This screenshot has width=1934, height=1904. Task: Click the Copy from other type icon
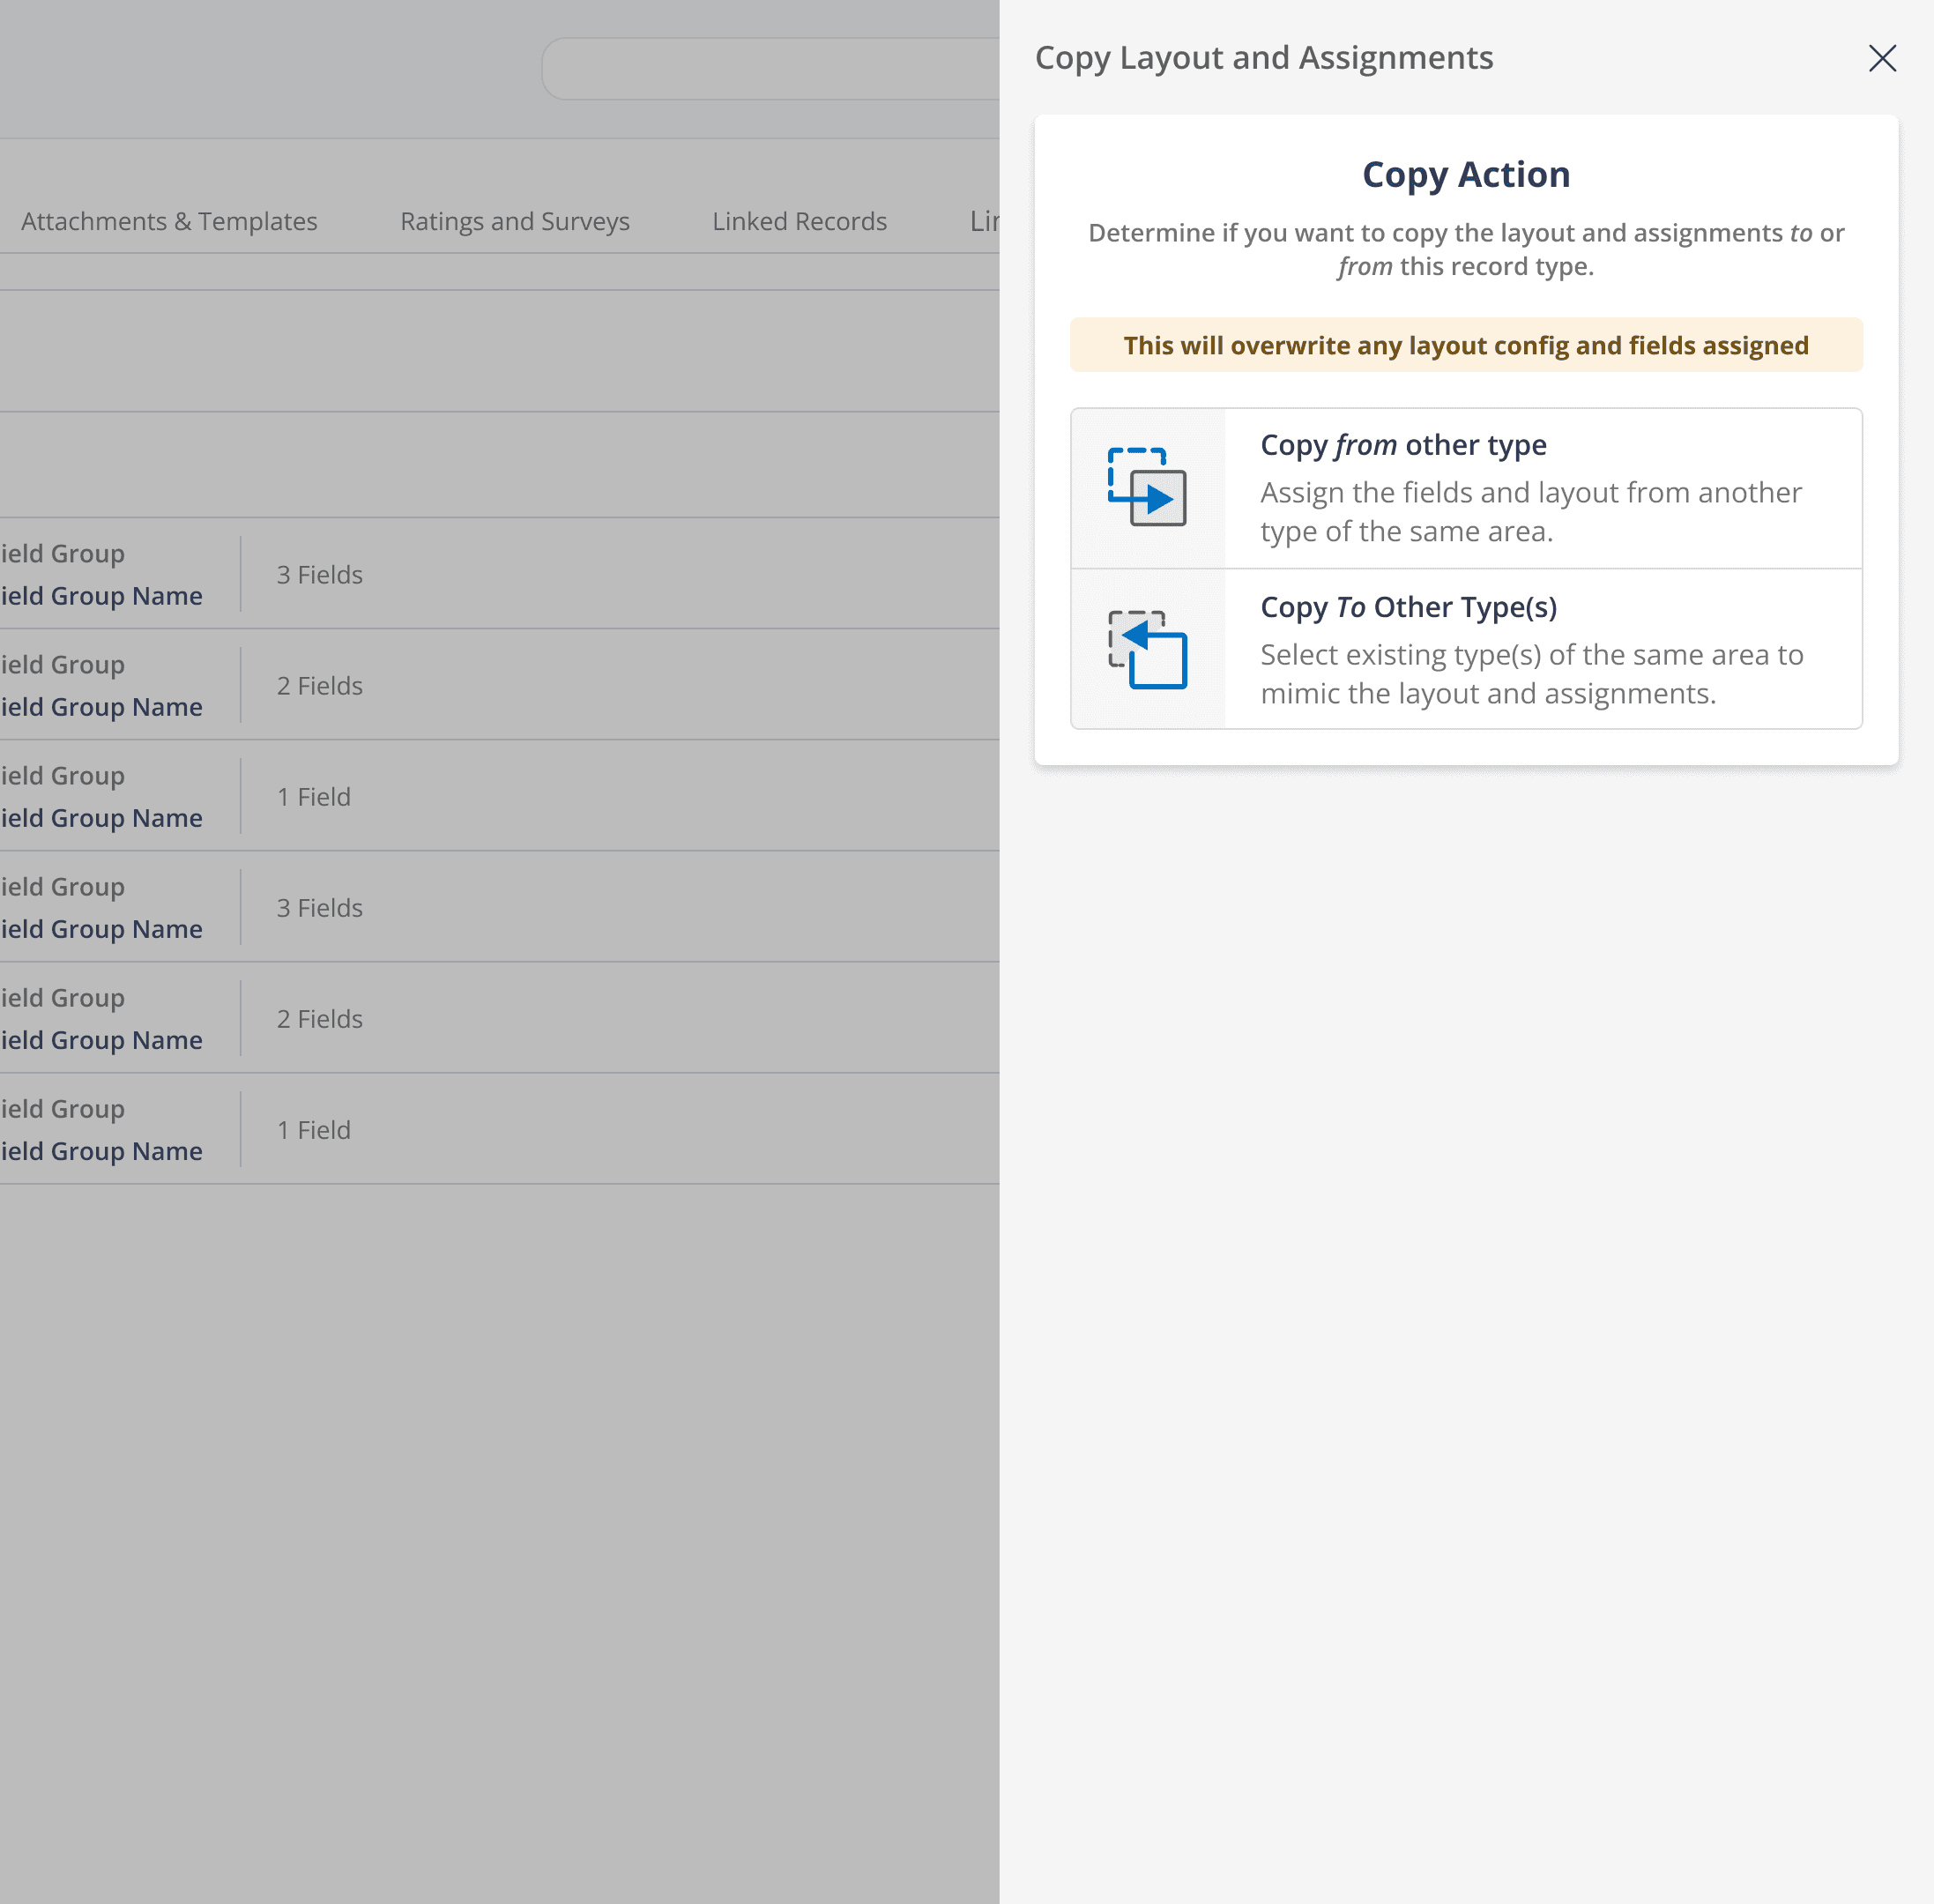tap(1147, 488)
